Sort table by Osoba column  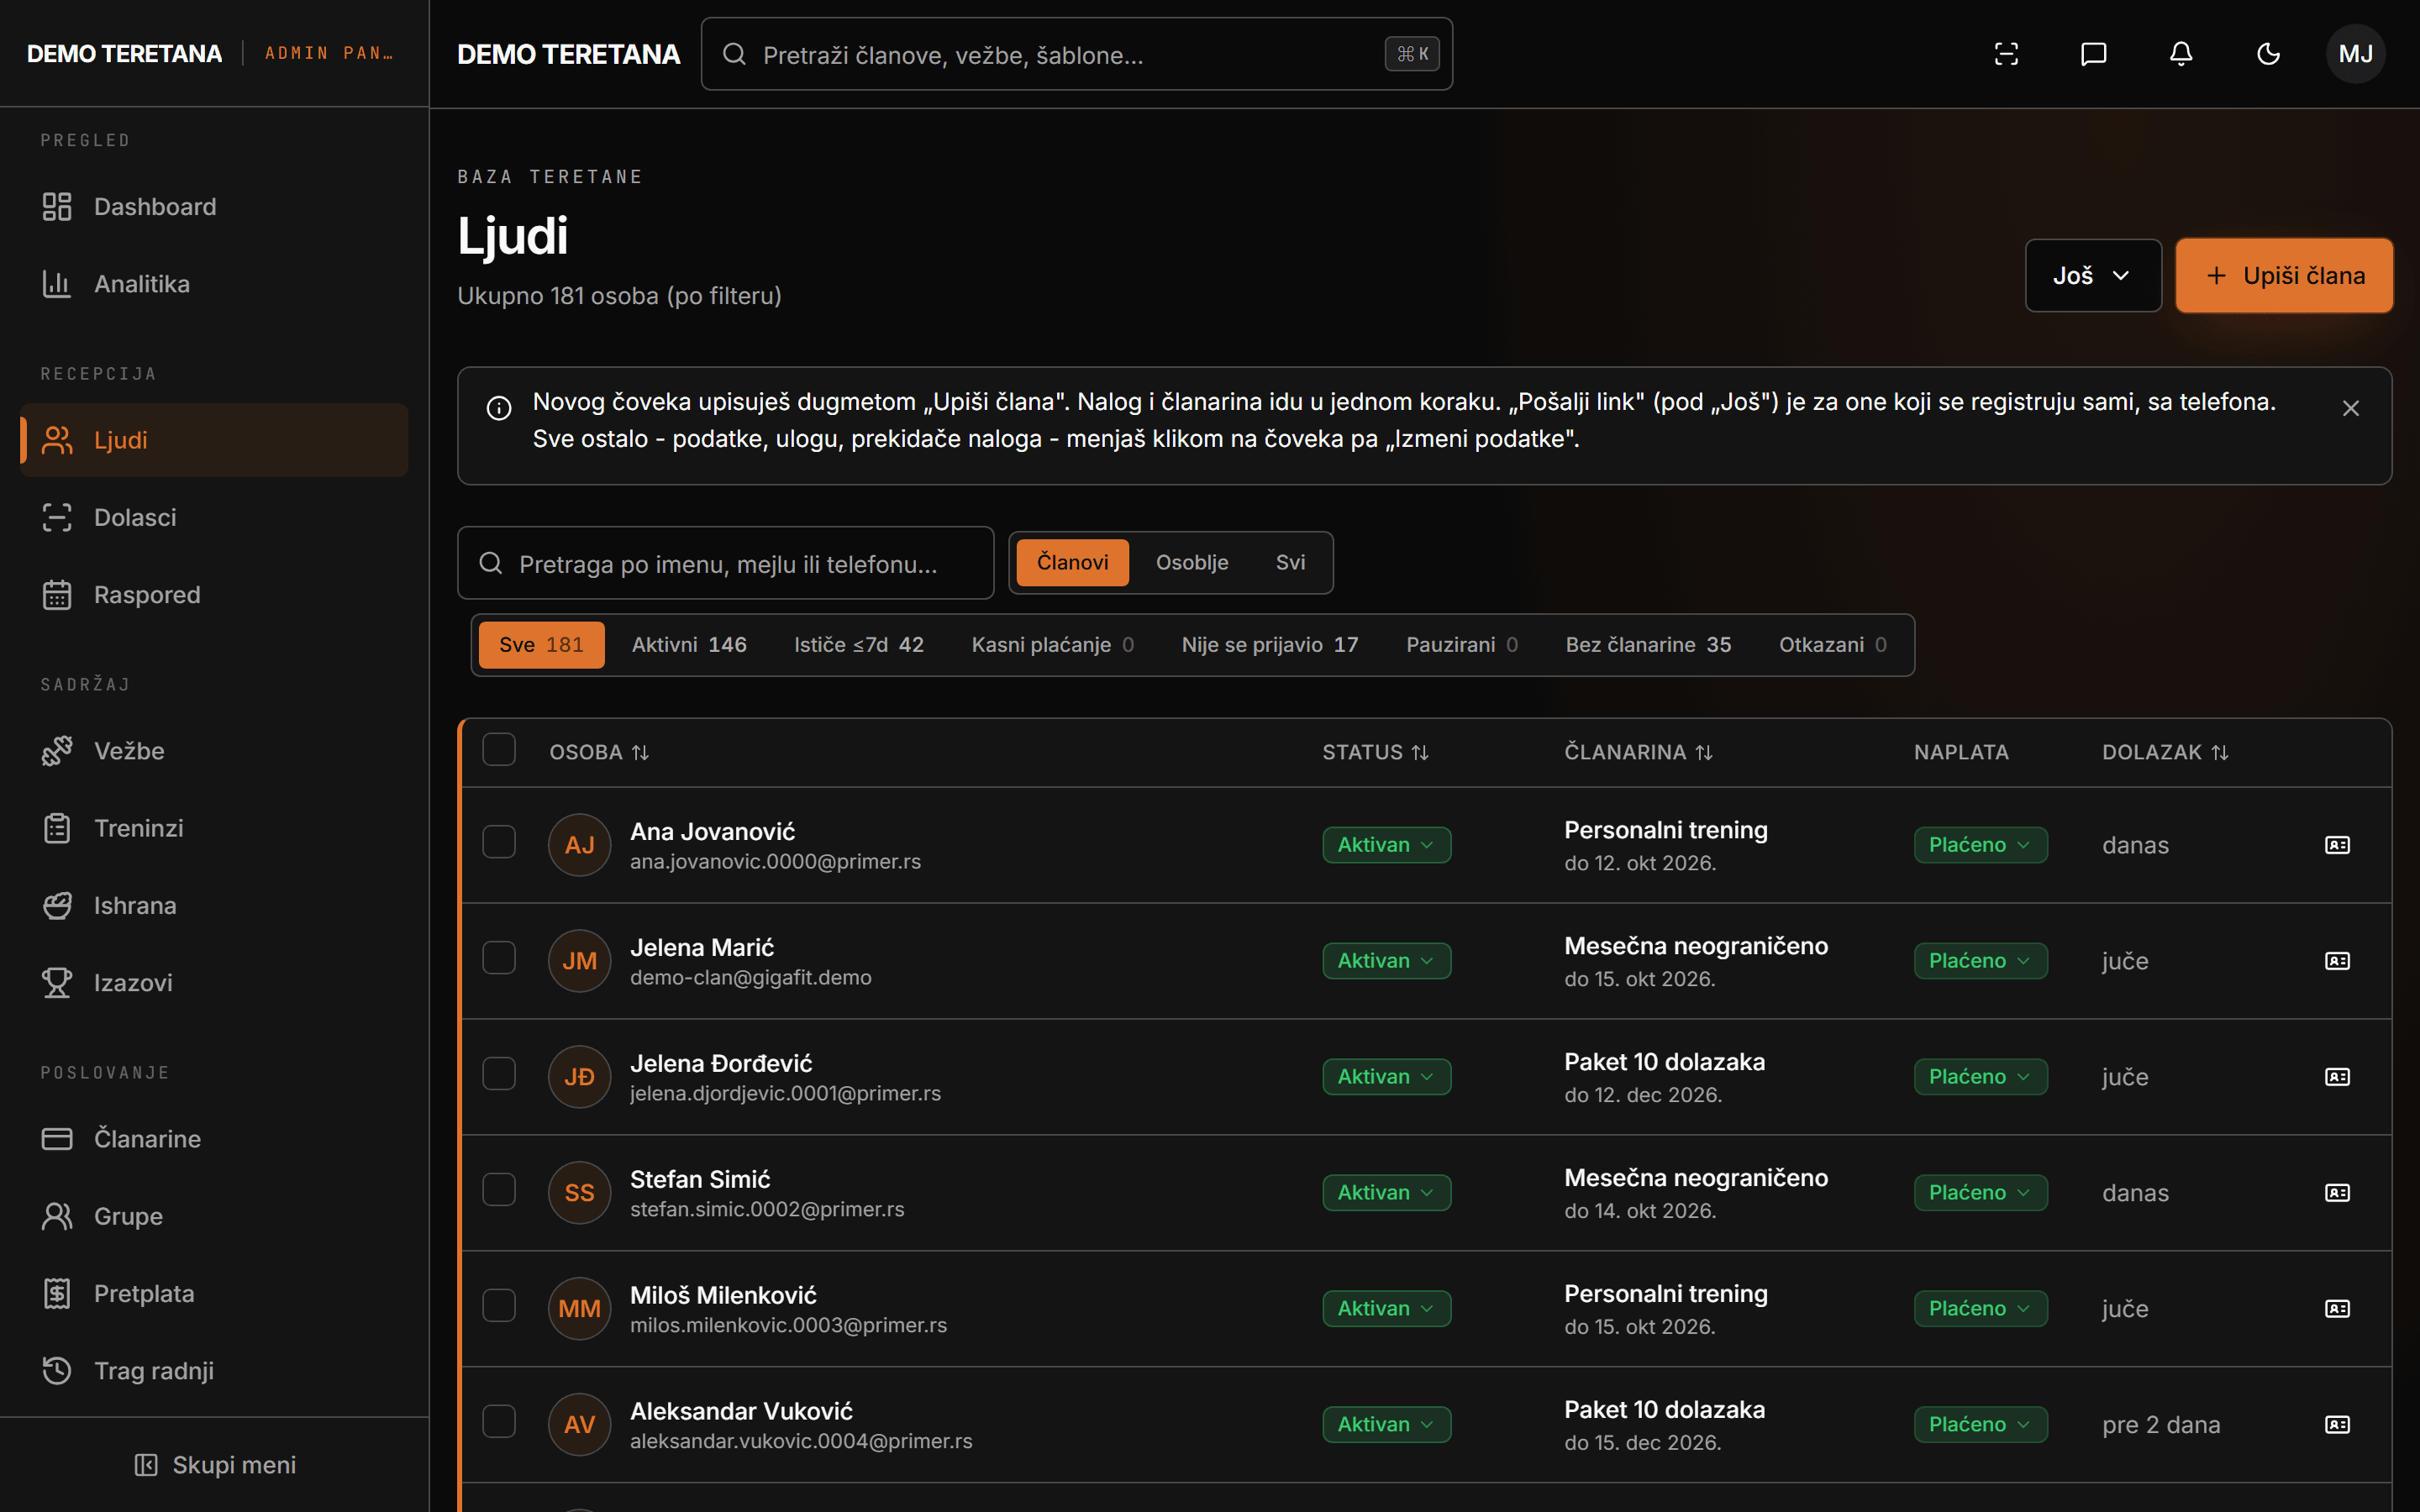point(599,752)
